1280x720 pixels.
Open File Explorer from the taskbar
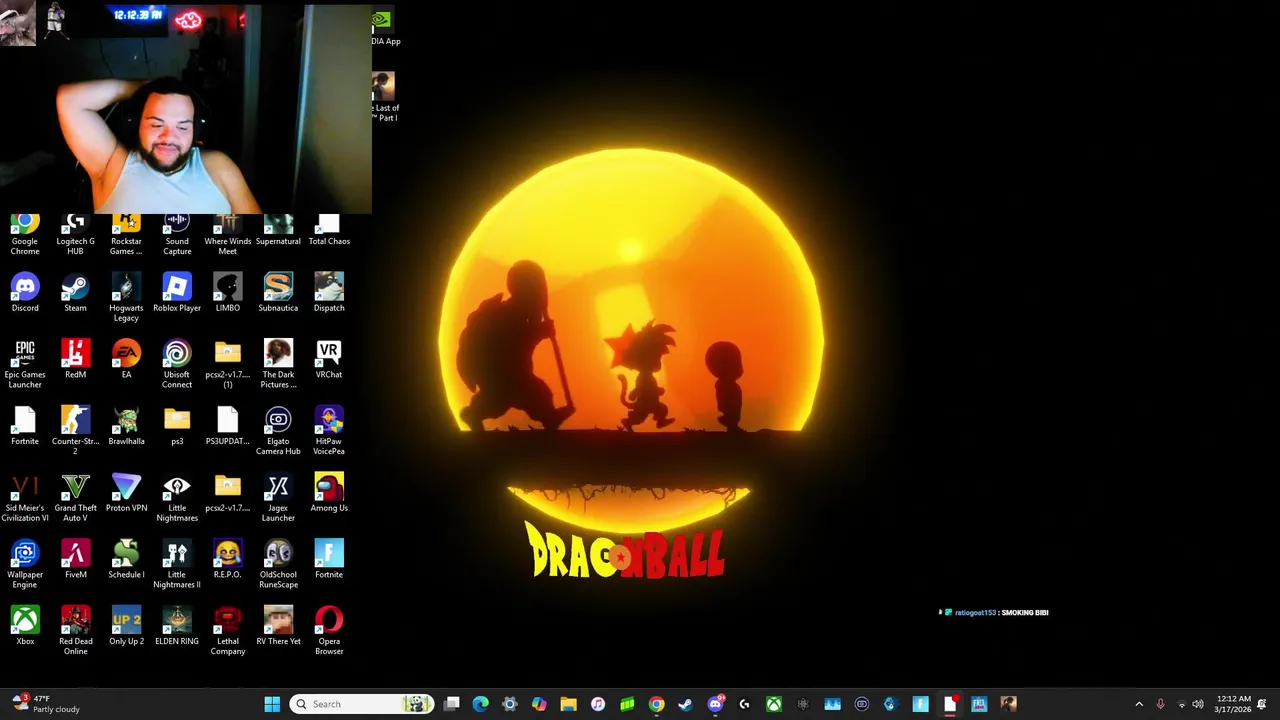point(568,704)
